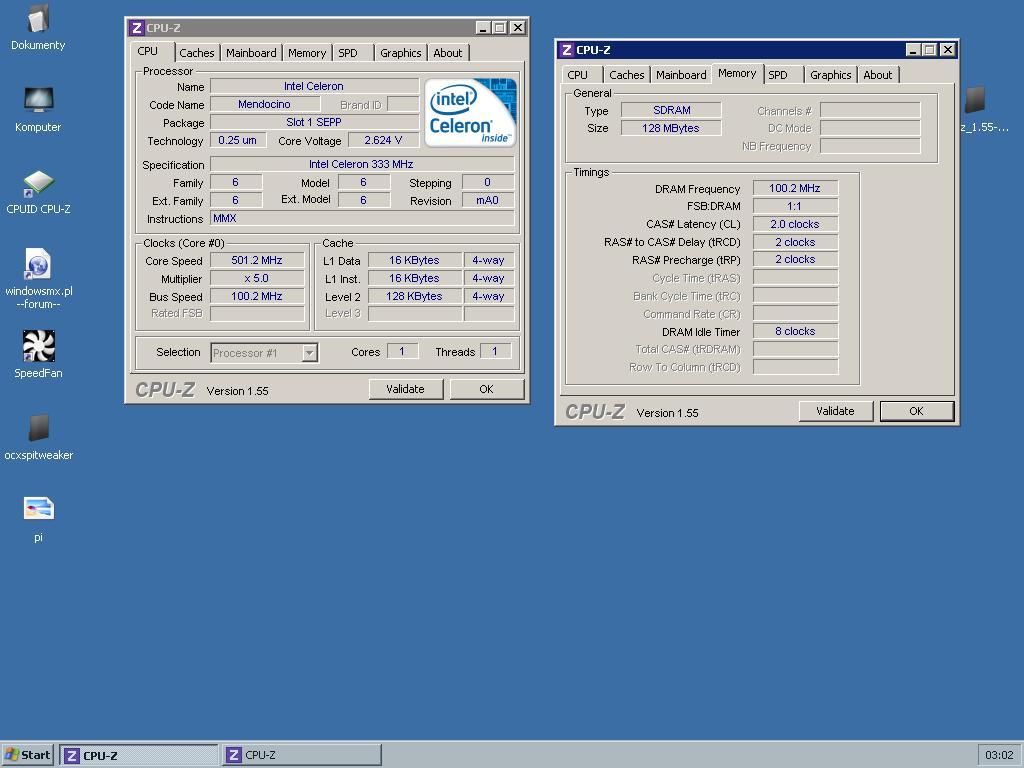1024x768 pixels.
Task: Click the Intel Celeron name field
Action: click(314, 86)
